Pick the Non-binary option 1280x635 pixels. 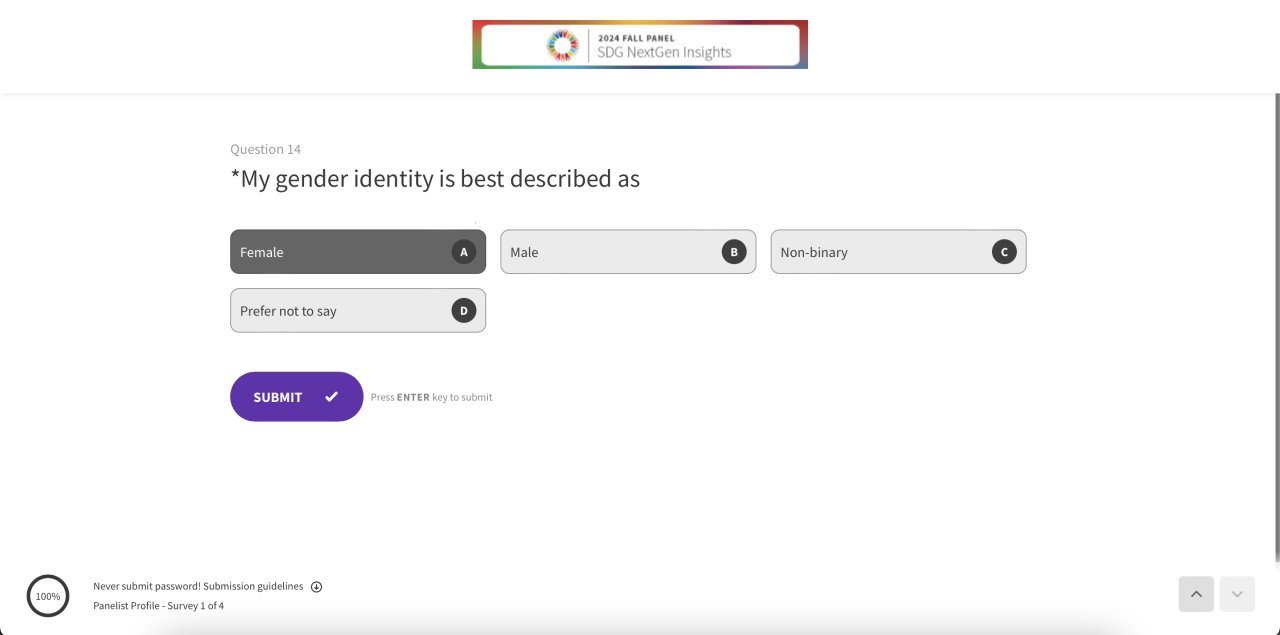898,252
